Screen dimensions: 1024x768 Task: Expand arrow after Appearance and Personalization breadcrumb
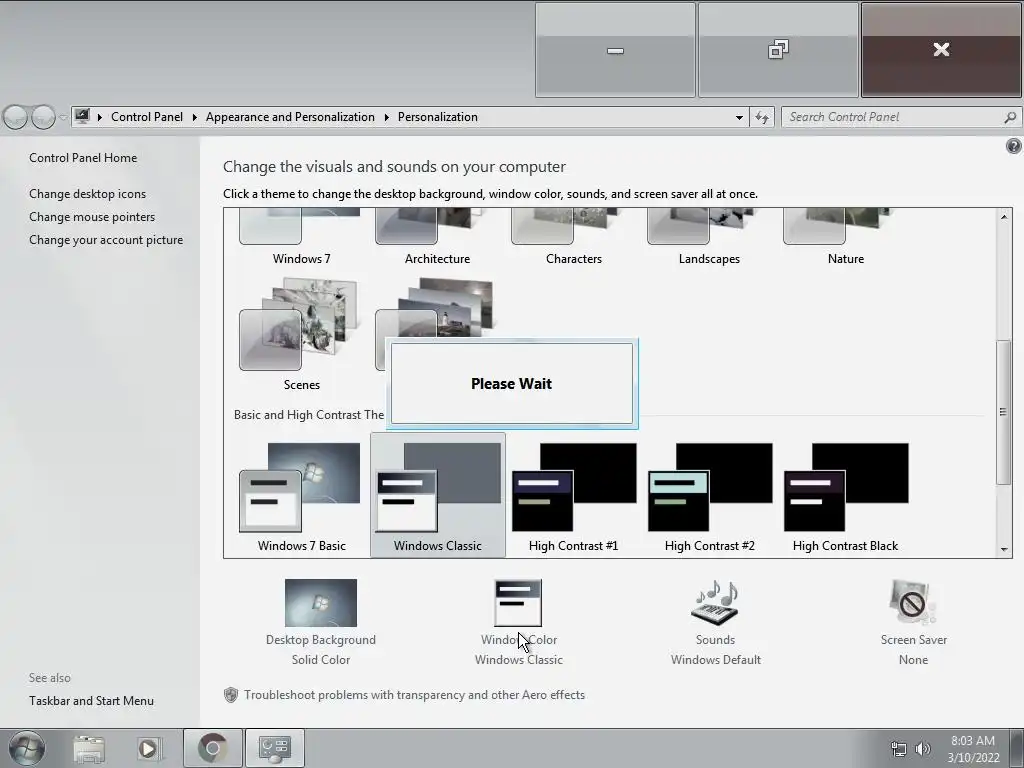(x=386, y=118)
